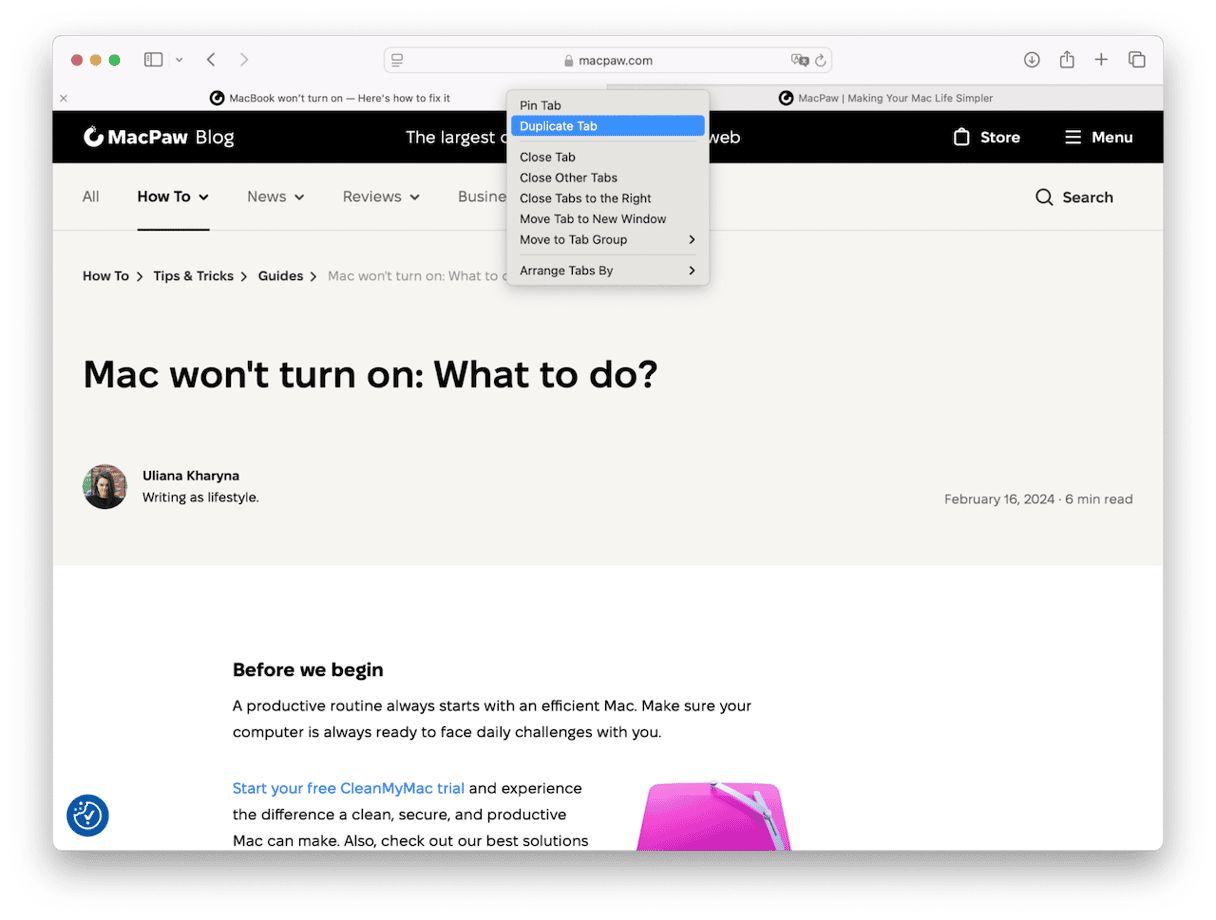Click Start your free CleanMyMac trial link
This screenshot has width=1216, height=920.
tap(348, 788)
